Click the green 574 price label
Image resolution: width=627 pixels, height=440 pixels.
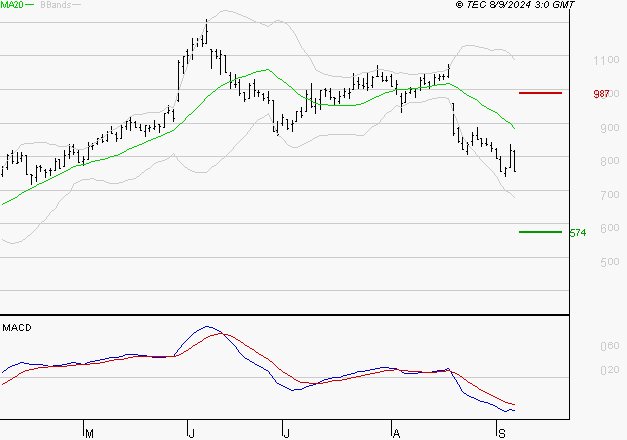click(578, 233)
